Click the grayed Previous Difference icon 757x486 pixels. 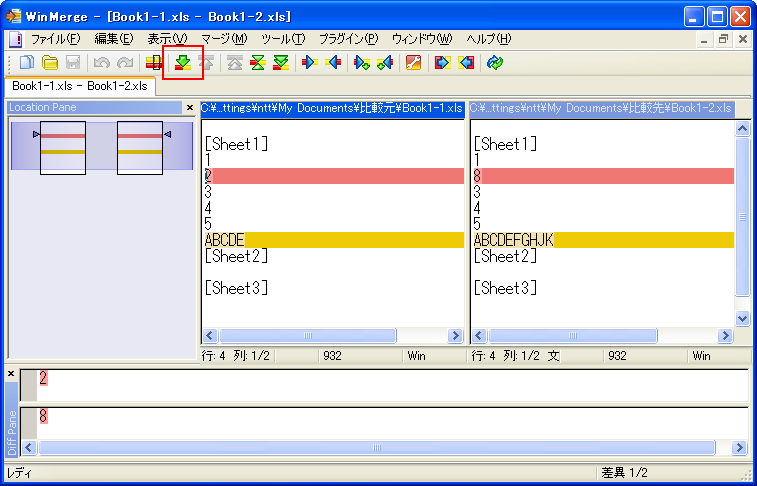(206, 63)
